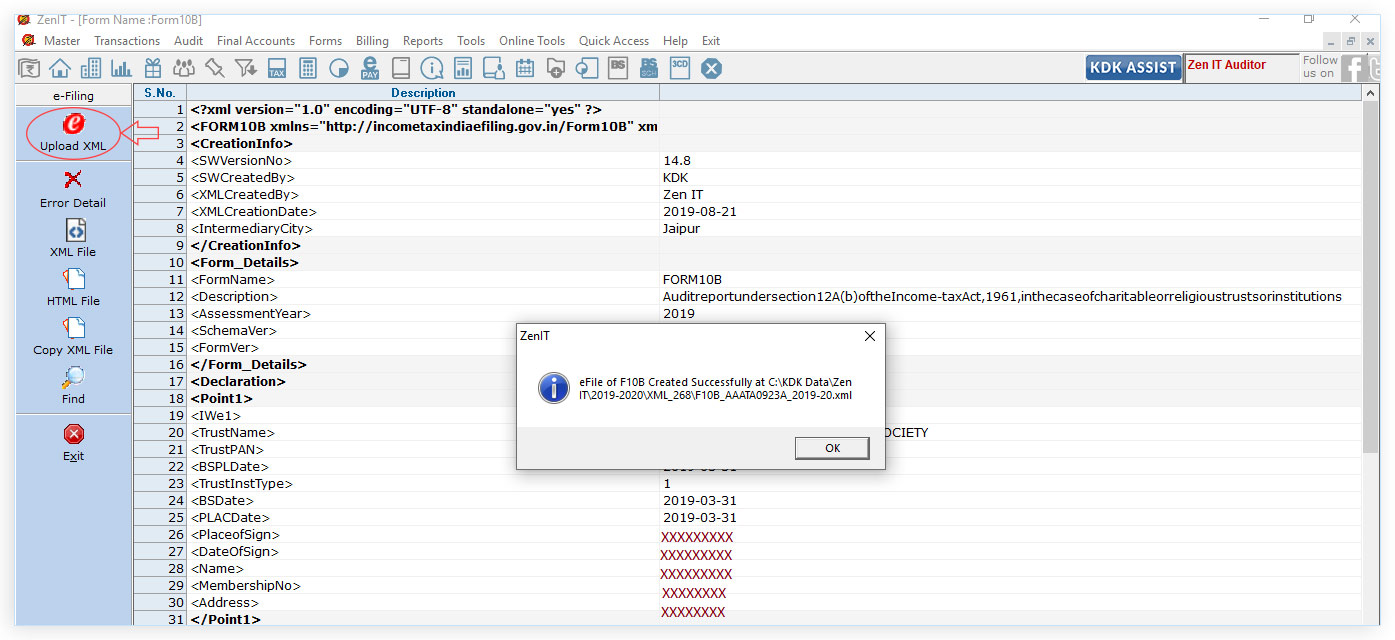
Task: Click the FORM10B value cell
Action: (1011, 279)
